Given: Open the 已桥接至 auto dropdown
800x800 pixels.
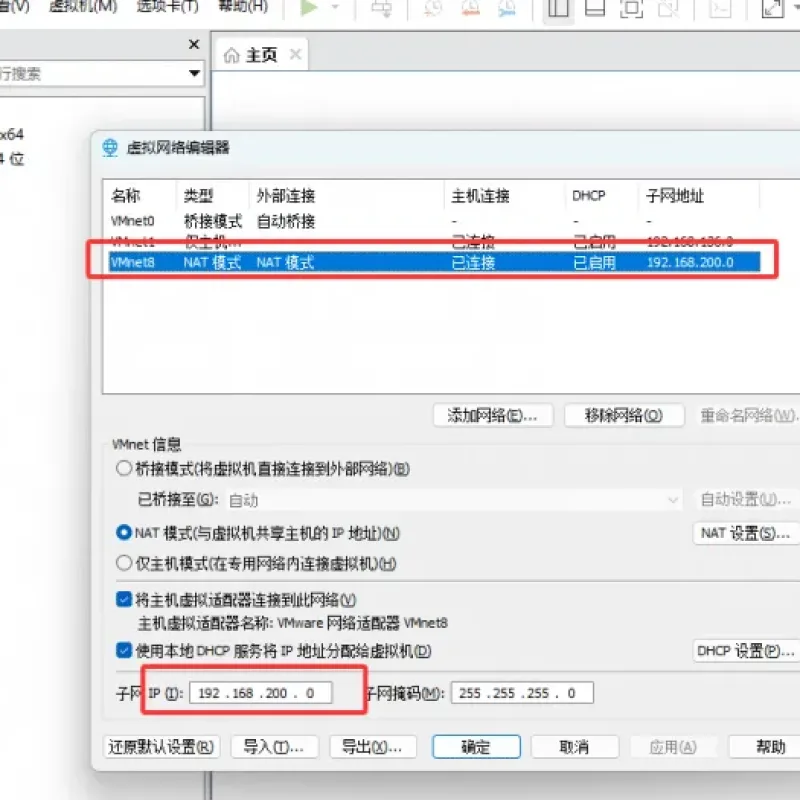Looking at the screenshot, I should (453, 500).
